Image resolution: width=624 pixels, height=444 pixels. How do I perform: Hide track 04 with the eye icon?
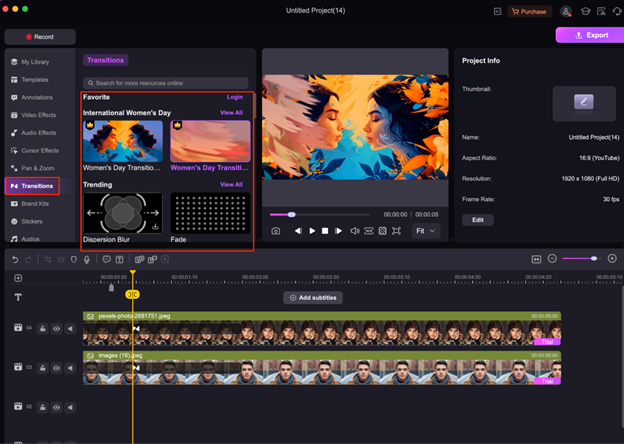[57, 329]
